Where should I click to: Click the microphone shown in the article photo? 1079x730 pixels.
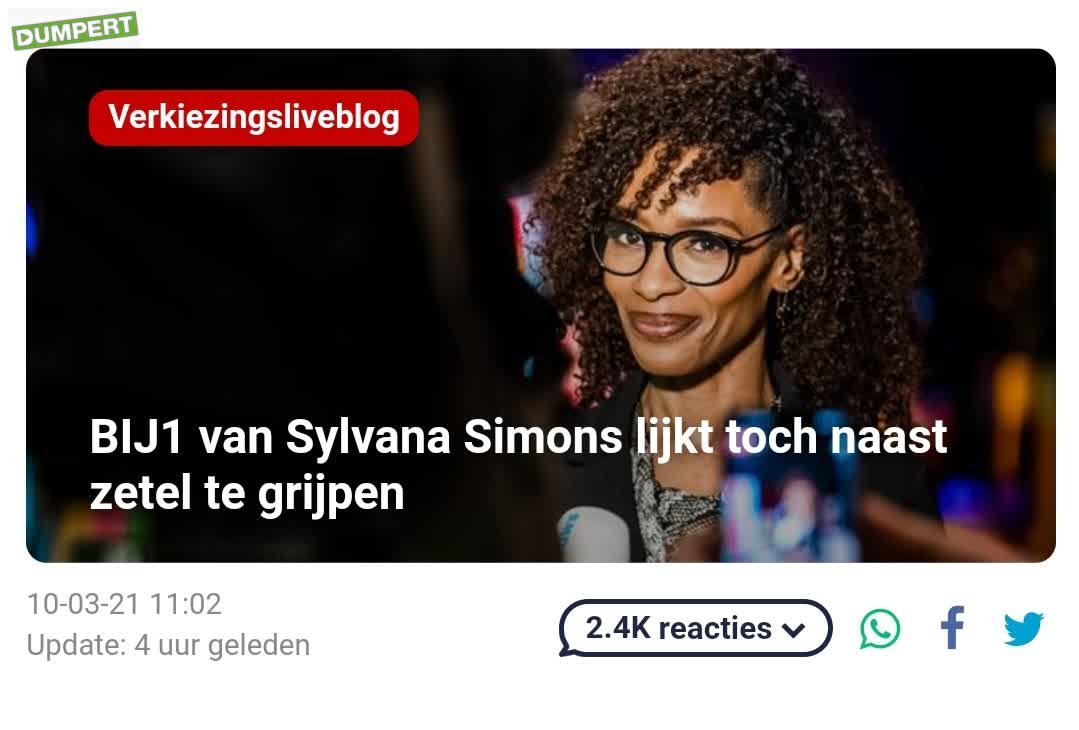(x=592, y=533)
